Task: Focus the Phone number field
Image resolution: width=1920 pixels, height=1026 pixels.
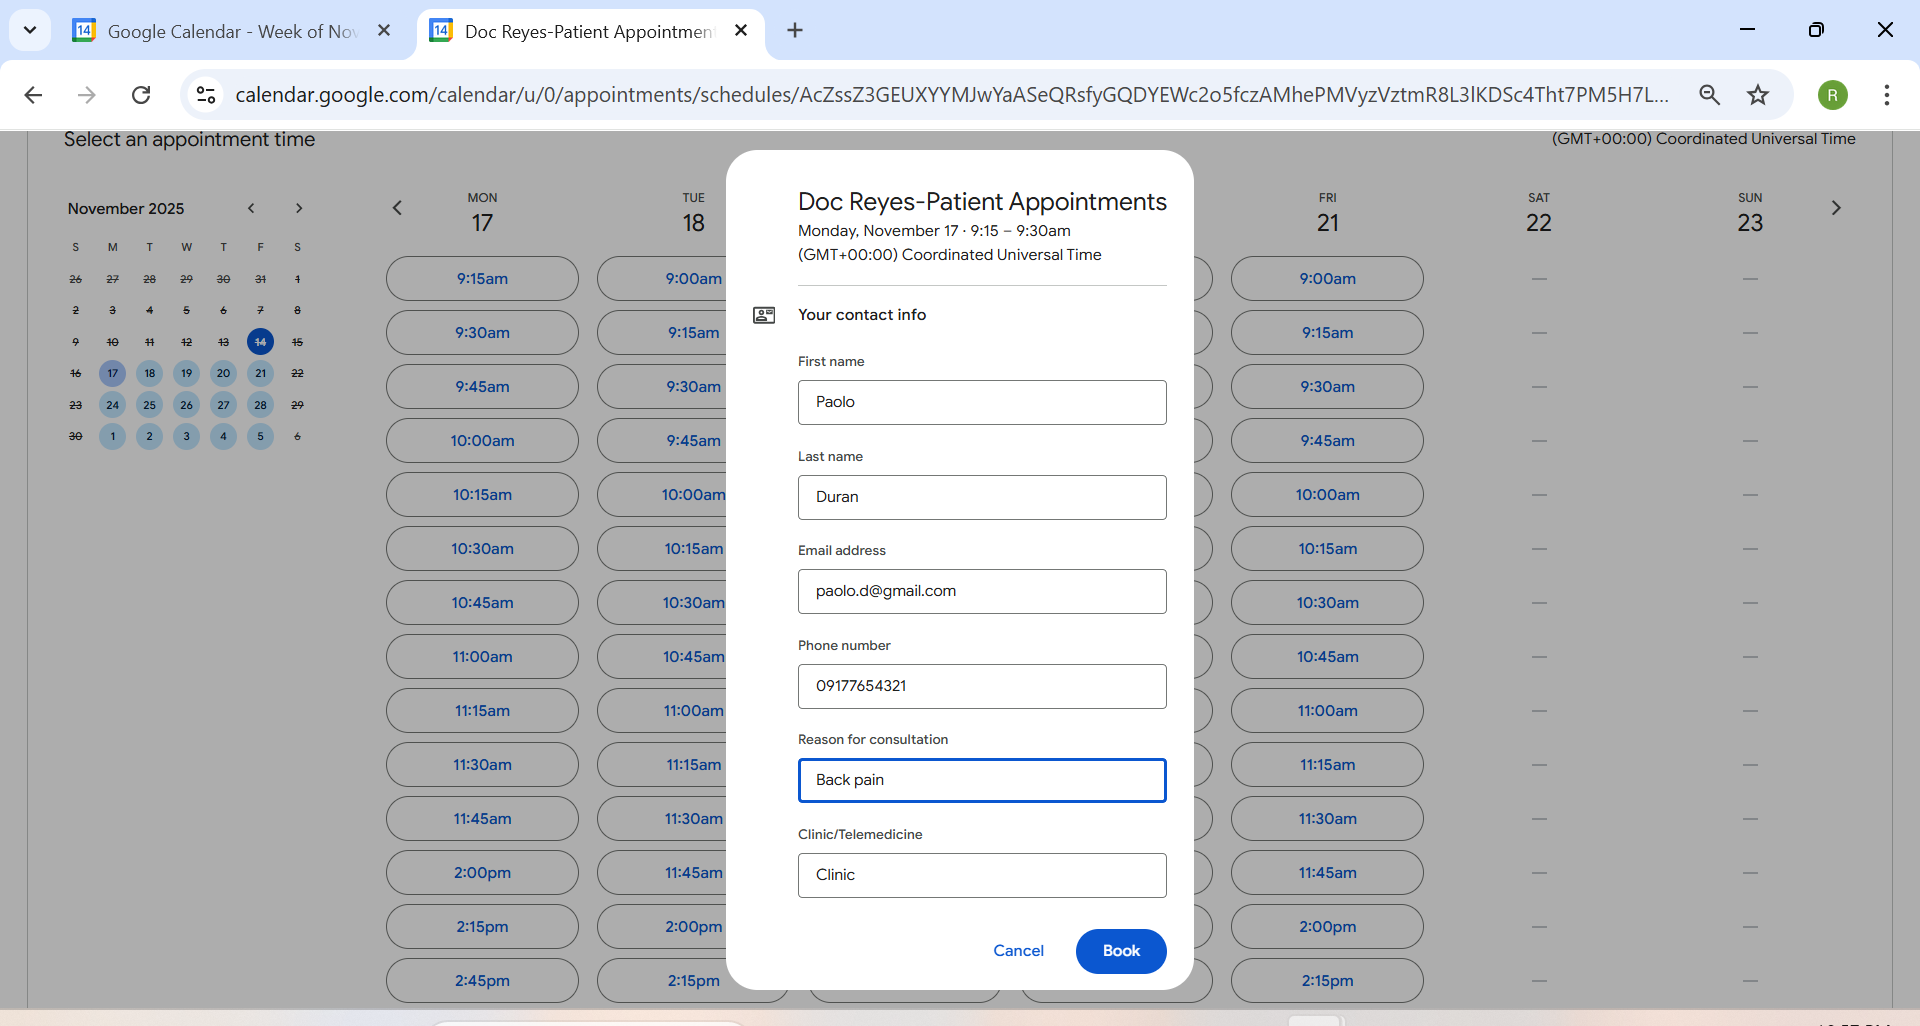Action: (982, 686)
